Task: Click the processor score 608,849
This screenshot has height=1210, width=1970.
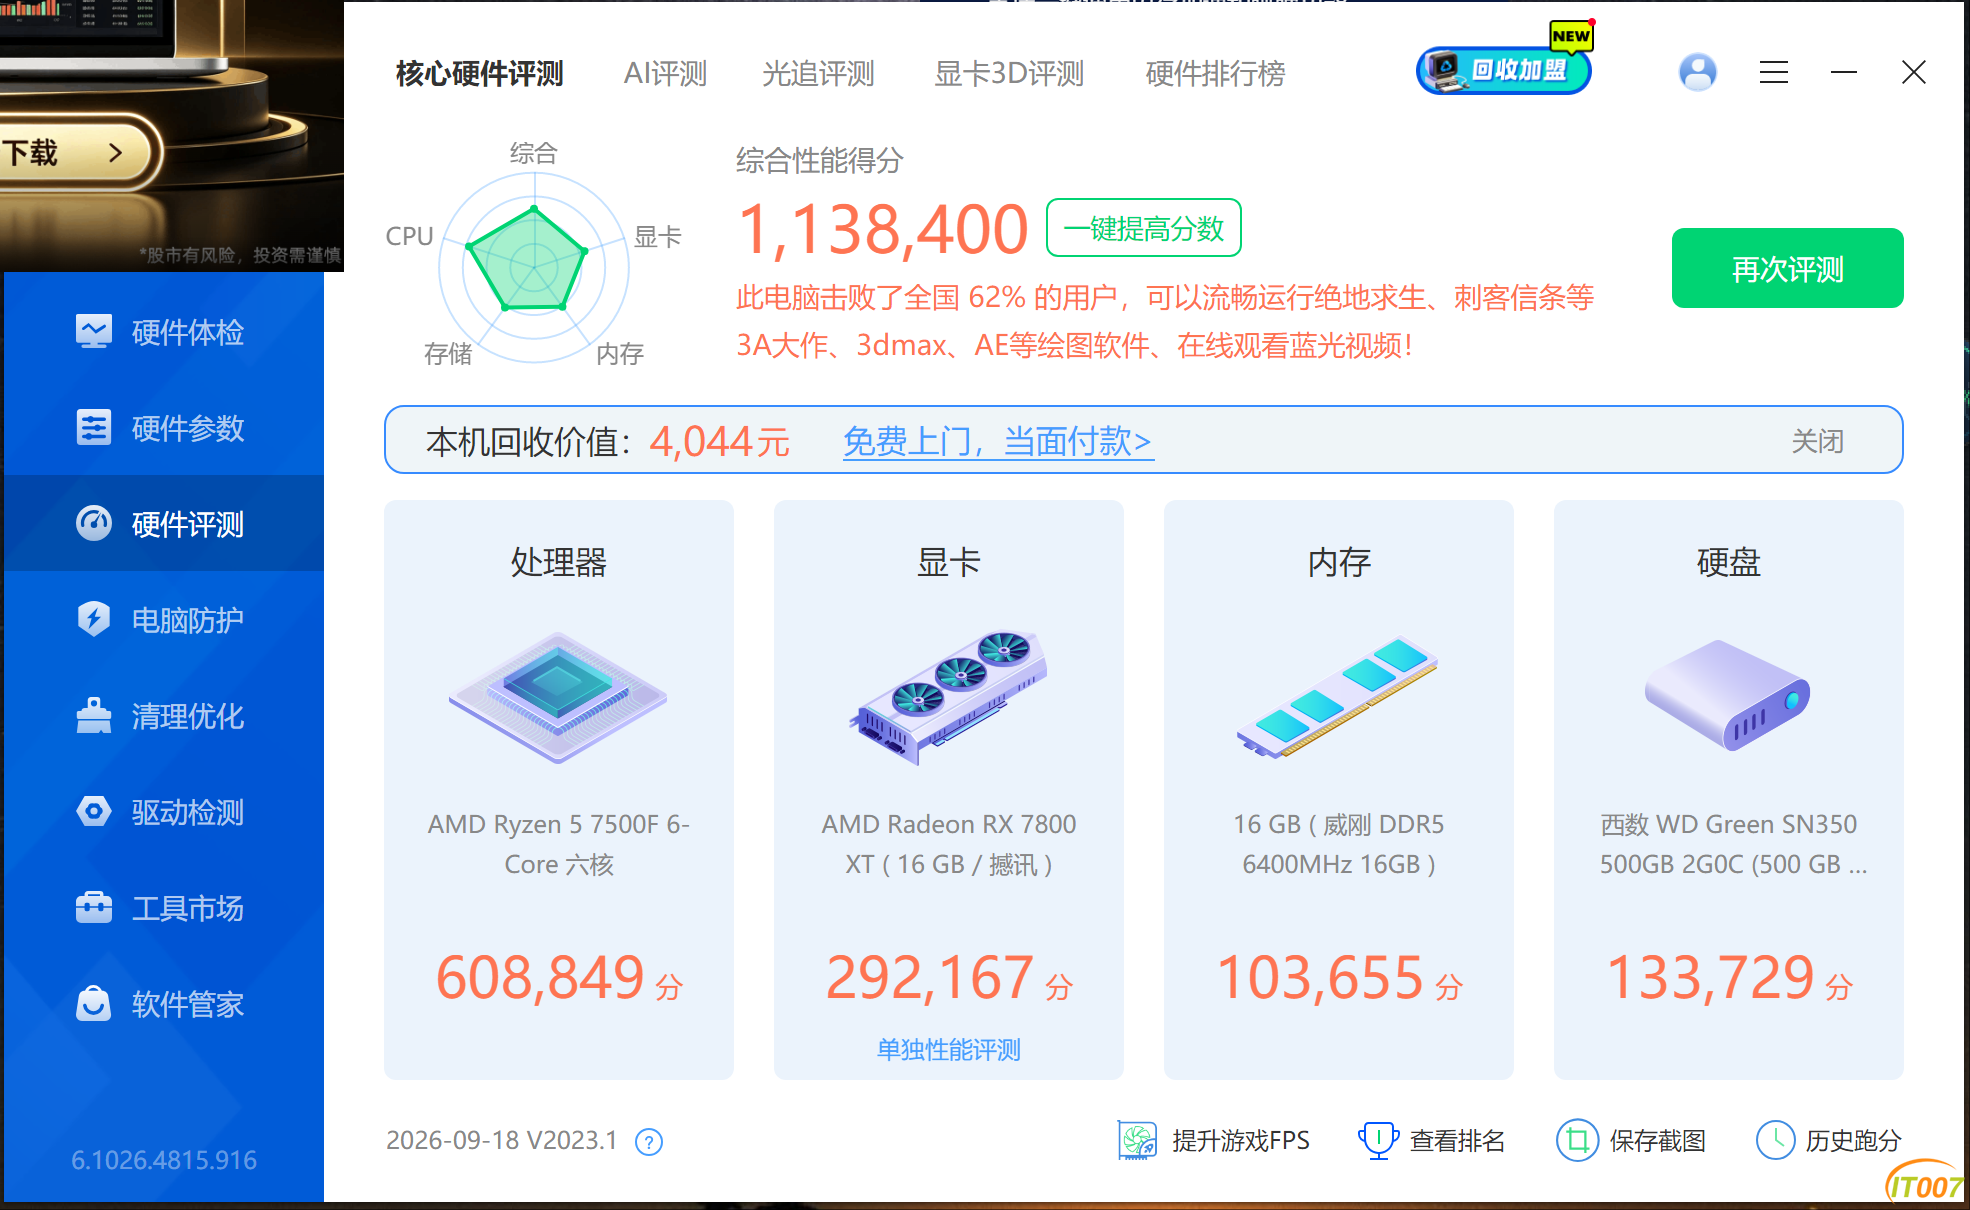Action: (x=540, y=977)
